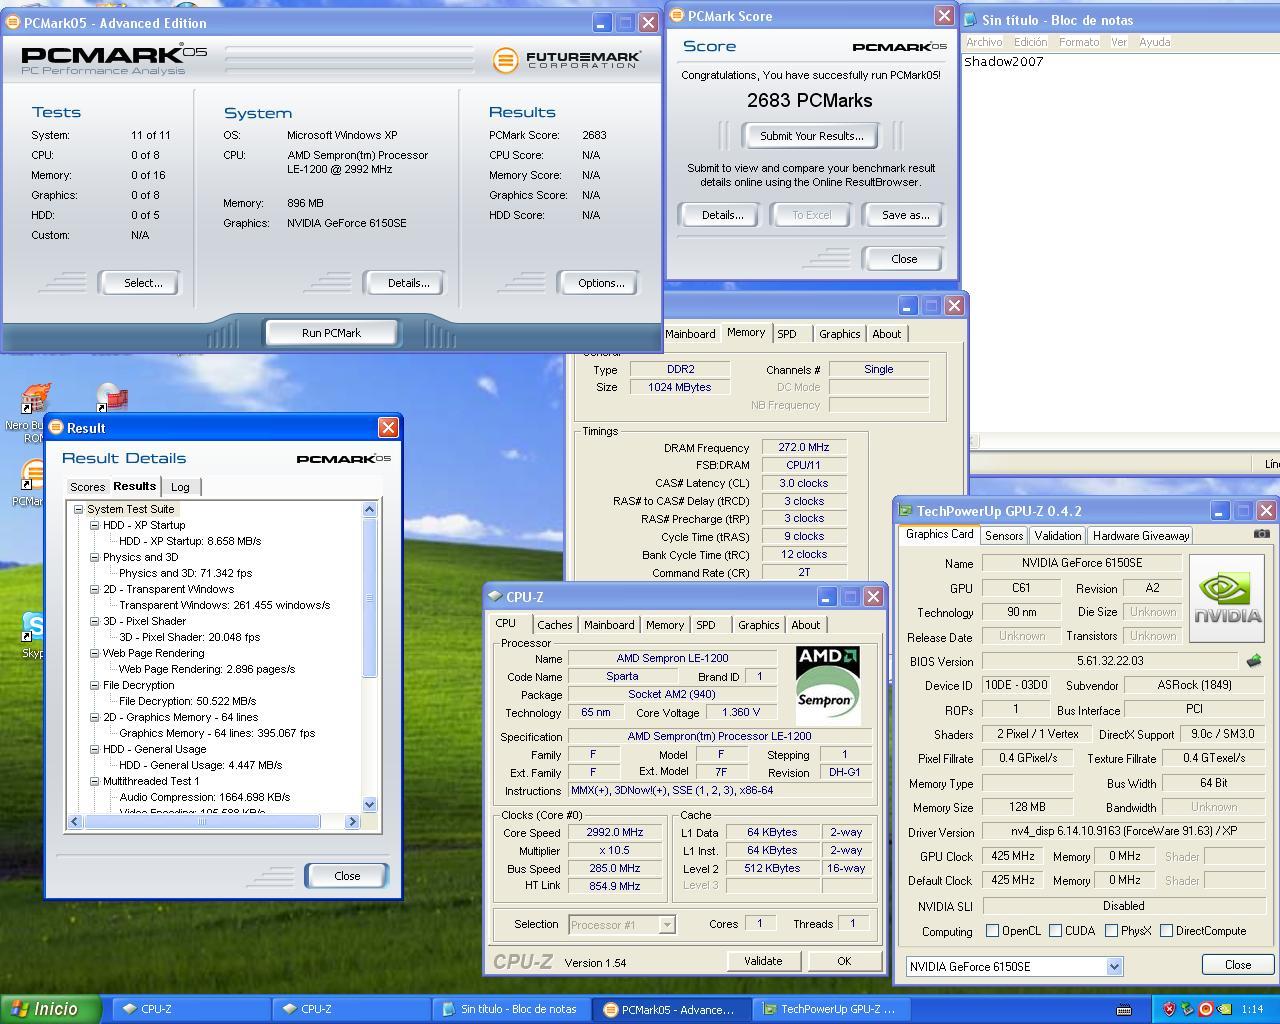
Task: Switch to Sin título - Bloc de notas taskbar button
Action: pos(510,1009)
